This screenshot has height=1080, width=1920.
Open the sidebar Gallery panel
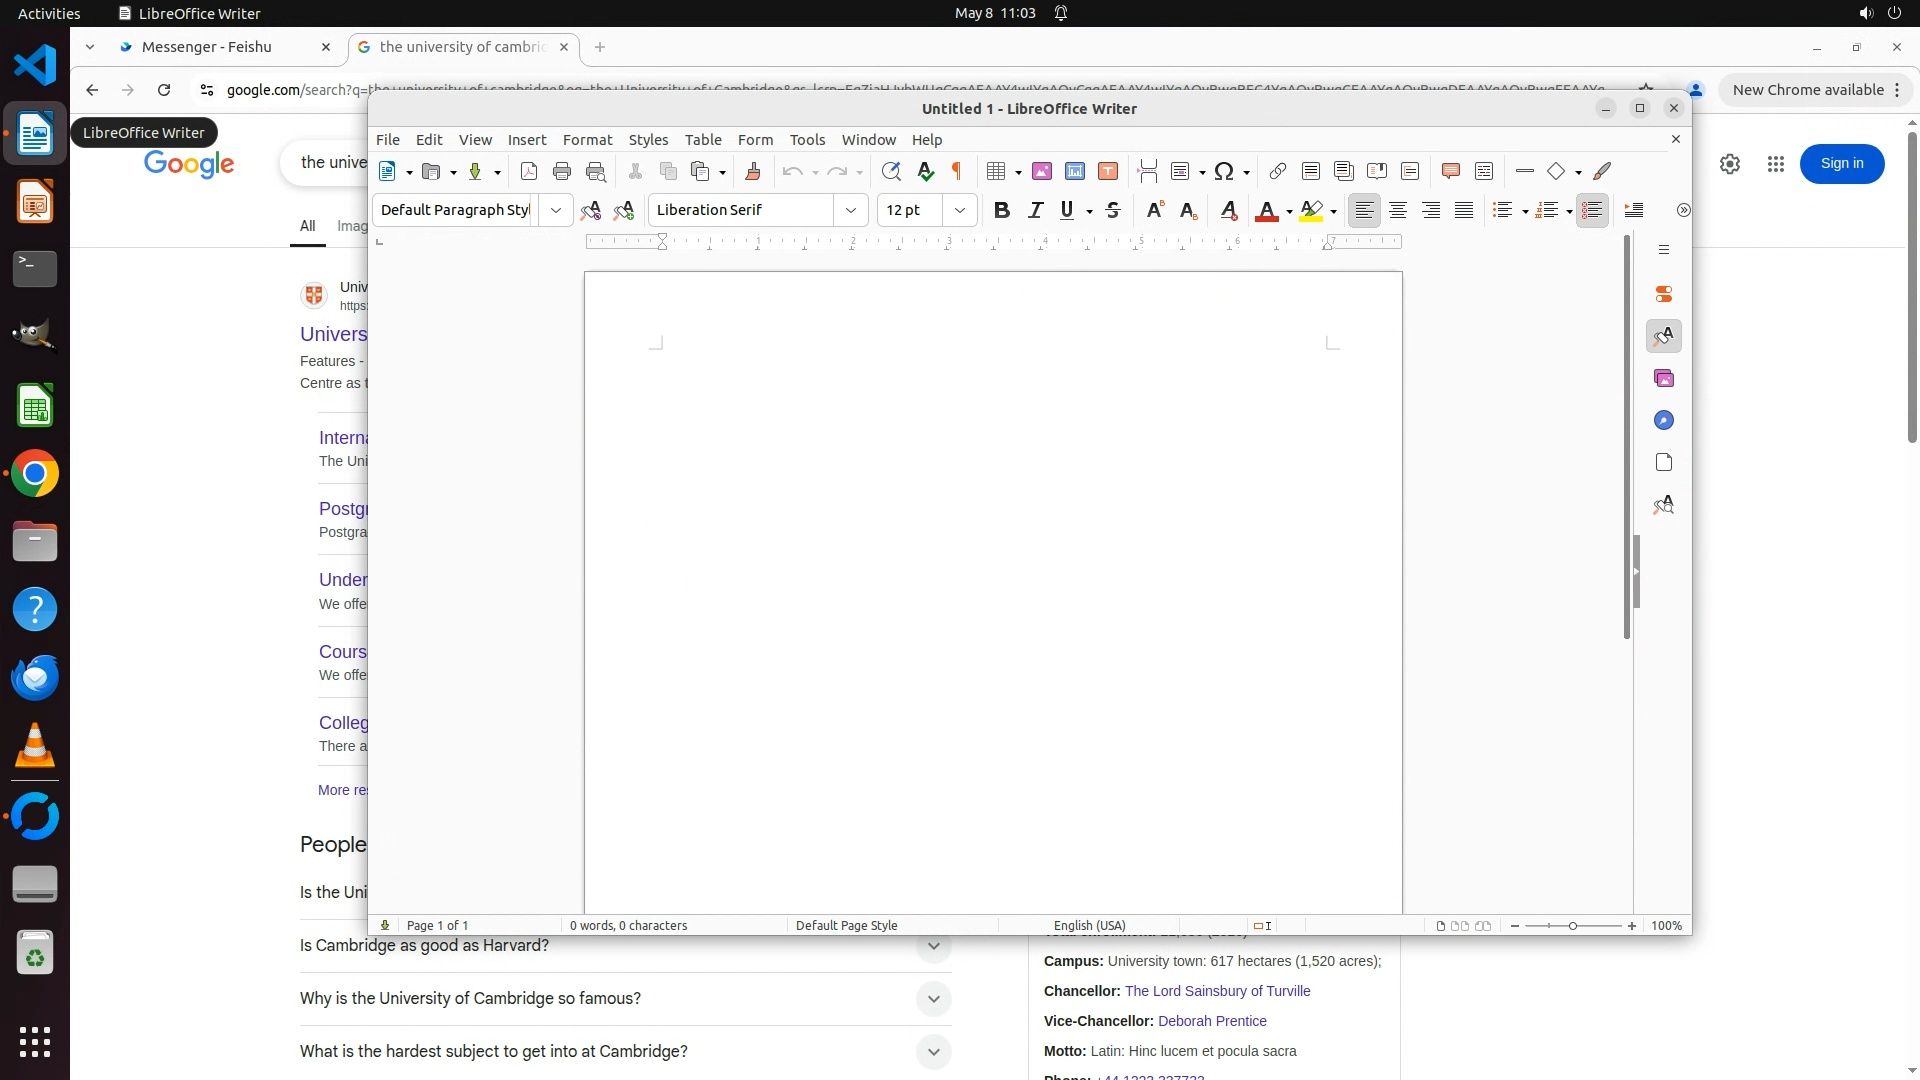point(1663,379)
